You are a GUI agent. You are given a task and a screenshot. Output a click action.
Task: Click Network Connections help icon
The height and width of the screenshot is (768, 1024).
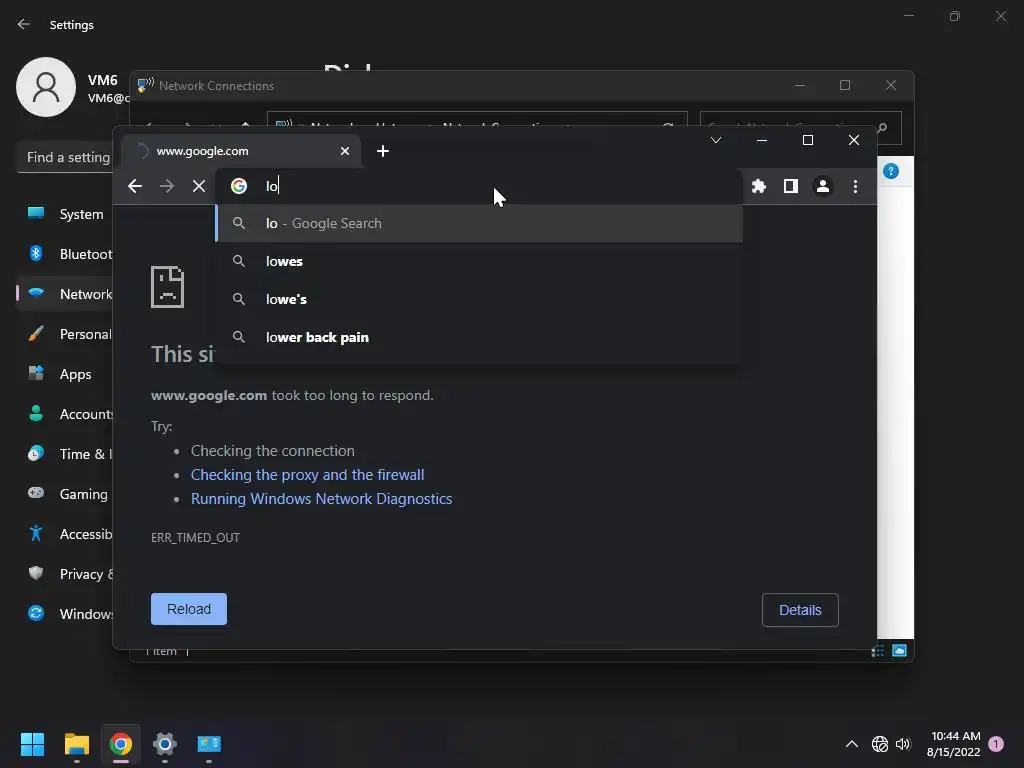pyautogui.click(x=891, y=171)
